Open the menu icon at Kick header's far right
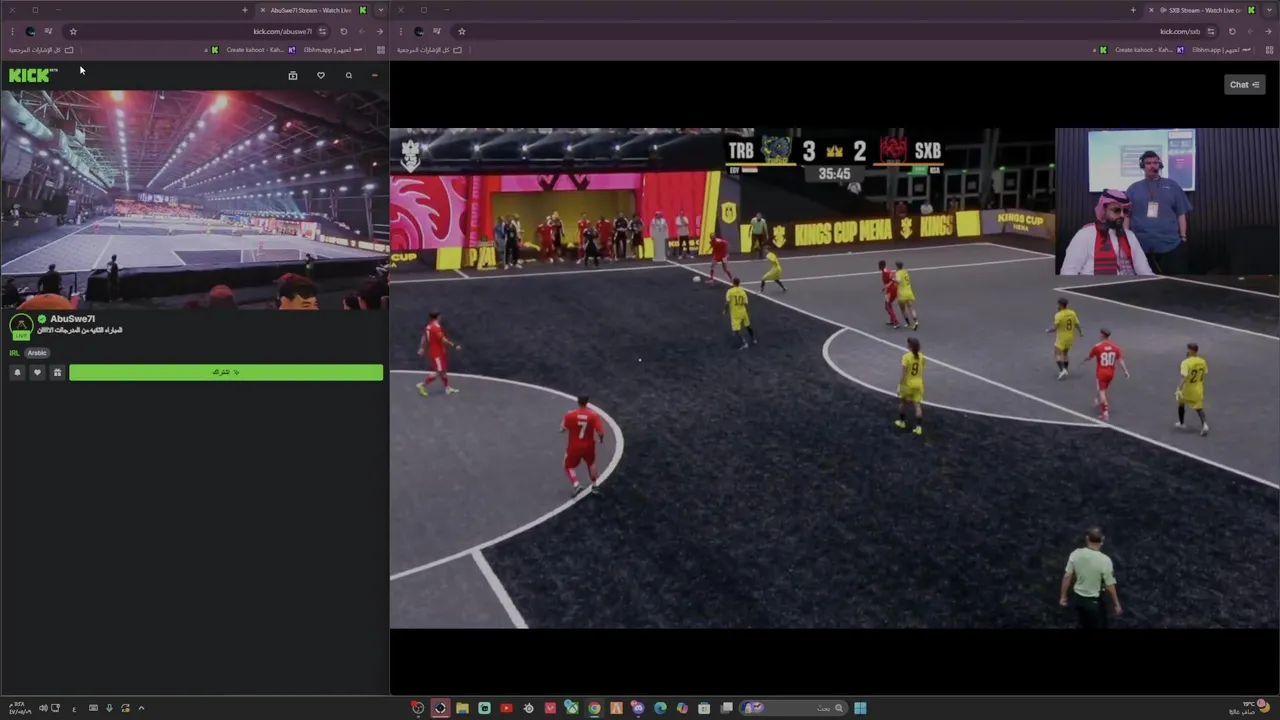Viewport: 1280px width, 720px height. point(375,75)
